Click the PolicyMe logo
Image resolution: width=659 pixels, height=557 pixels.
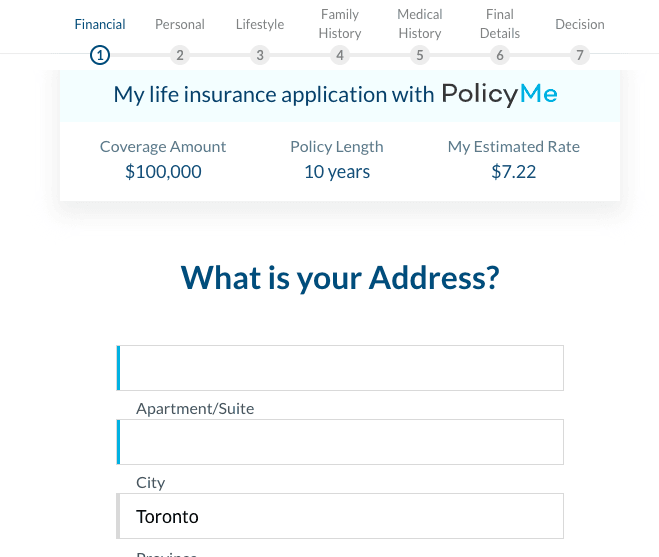coord(499,94)
